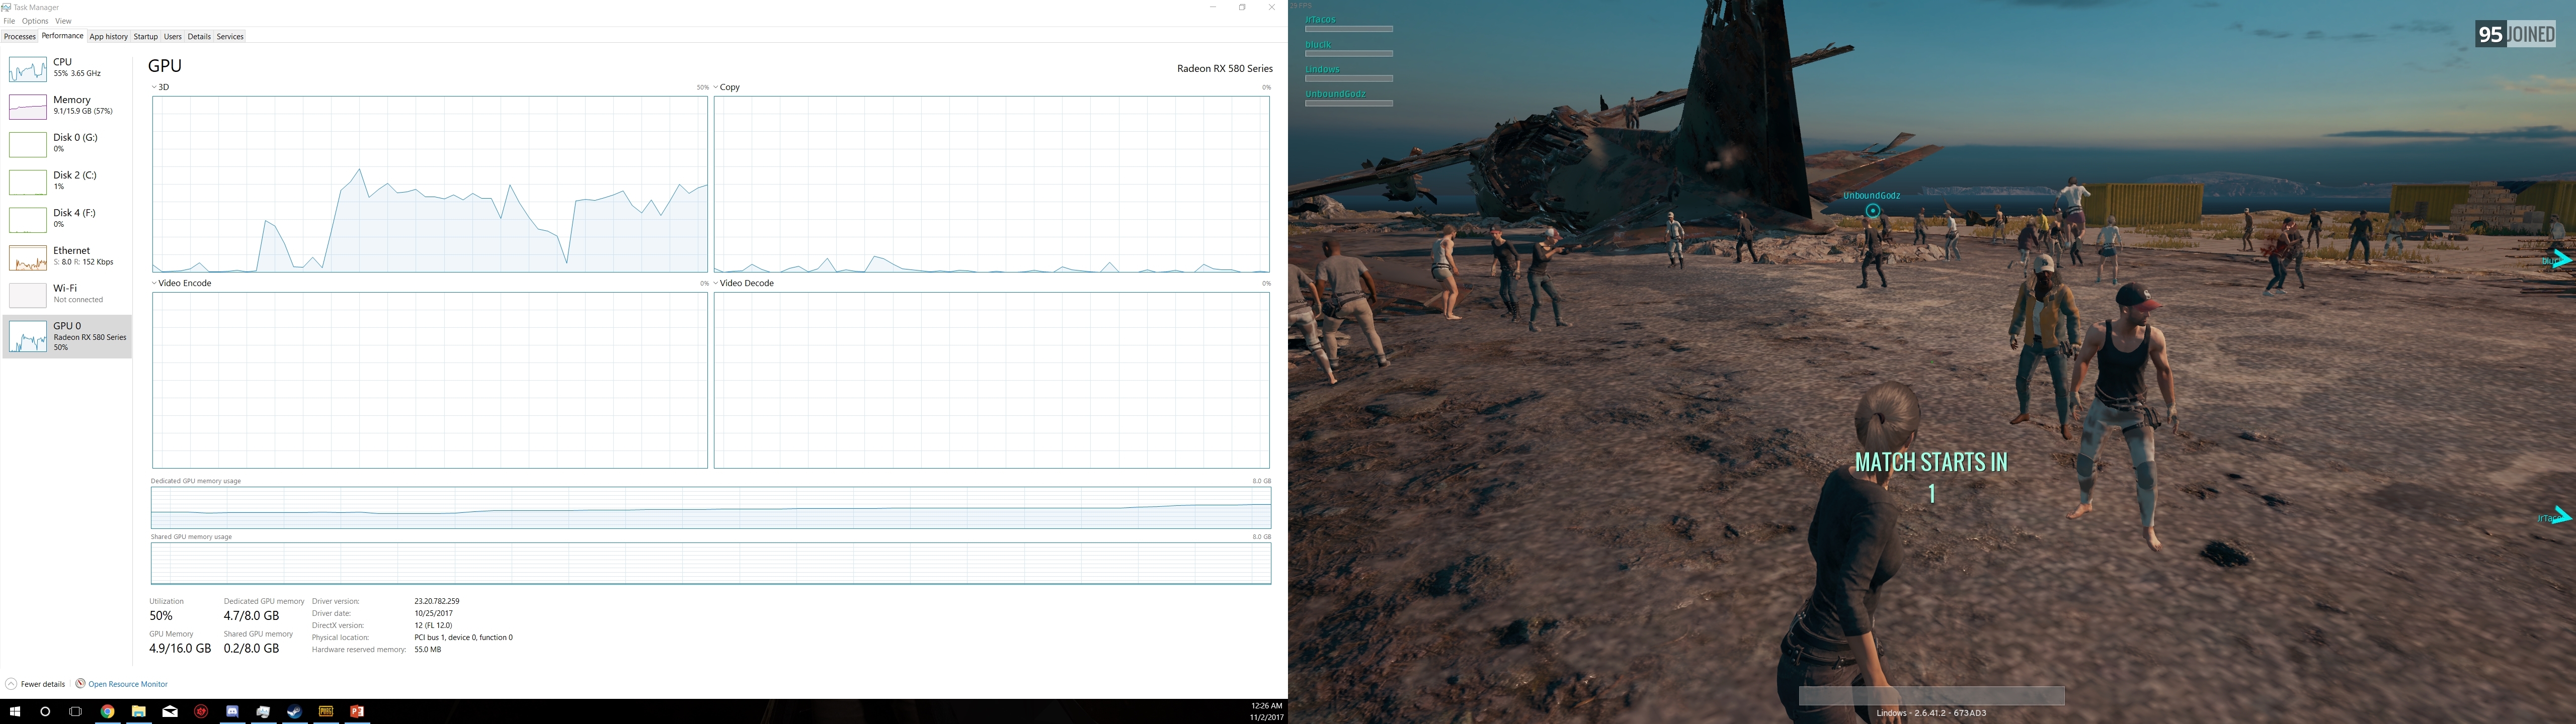Screen dimensions: 2576x724
Task: Click blucik in the game team list
Action: (1318, 45)
